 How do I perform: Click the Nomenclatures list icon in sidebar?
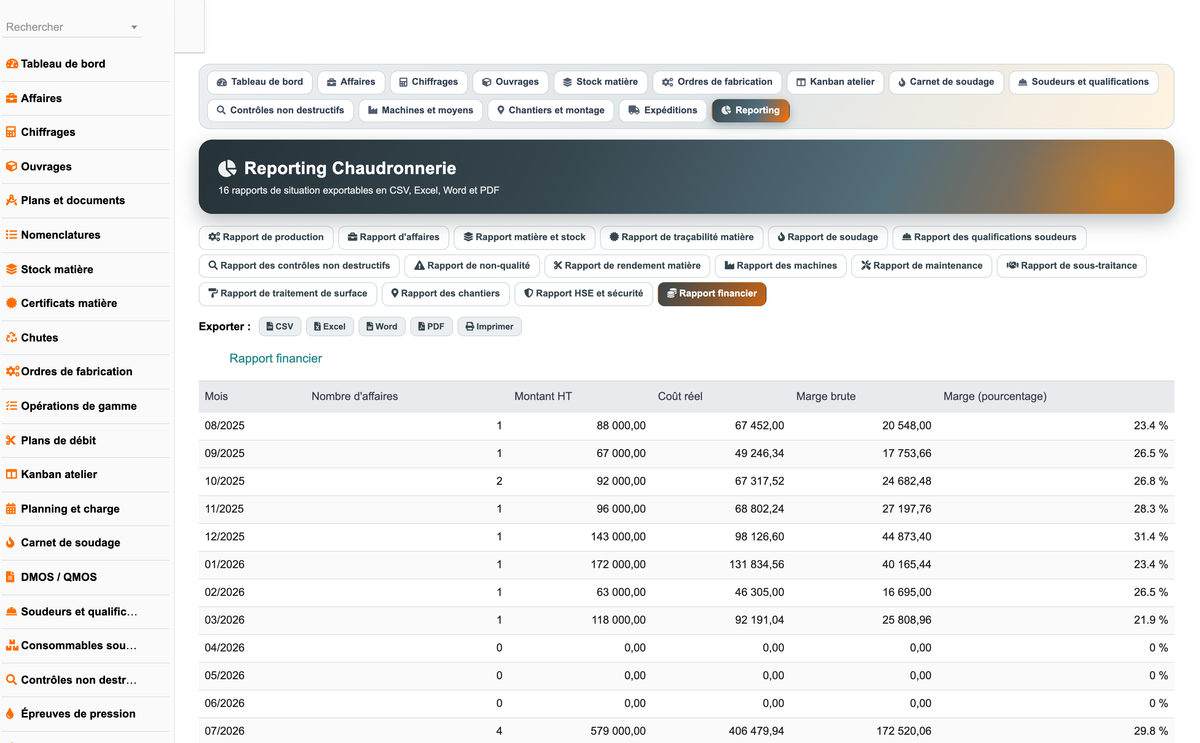(12, 235)
